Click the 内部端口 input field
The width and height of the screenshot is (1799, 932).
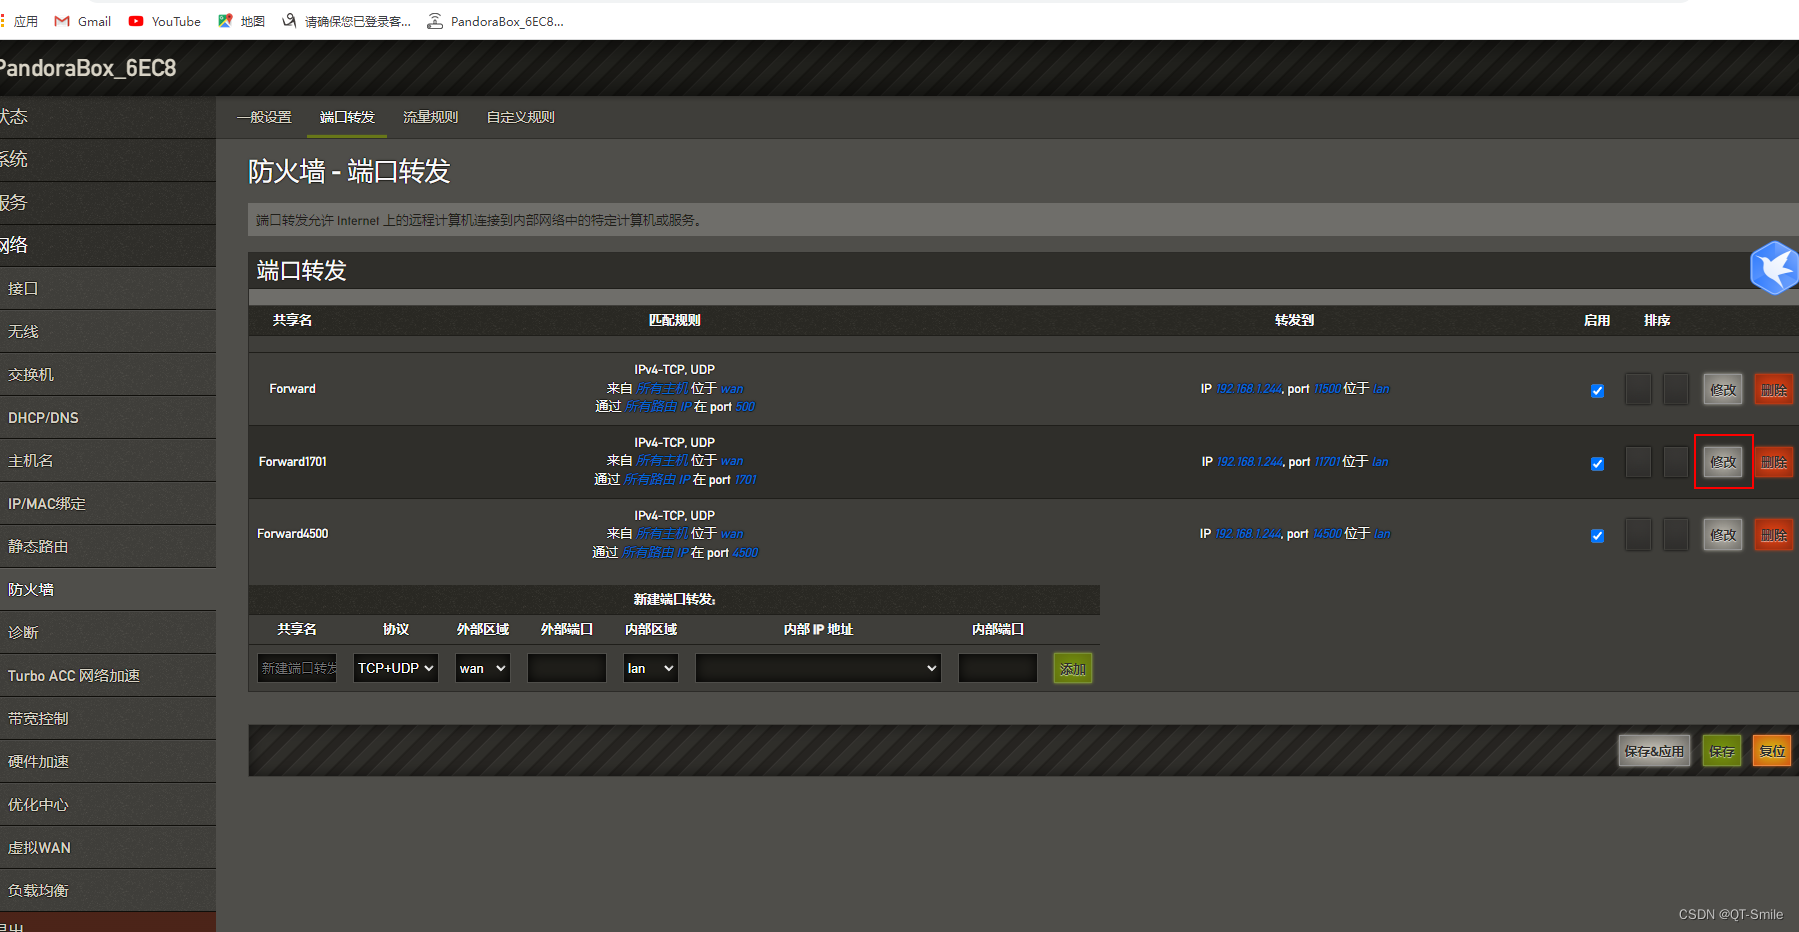pyautogui.click(x=998, y=668)
